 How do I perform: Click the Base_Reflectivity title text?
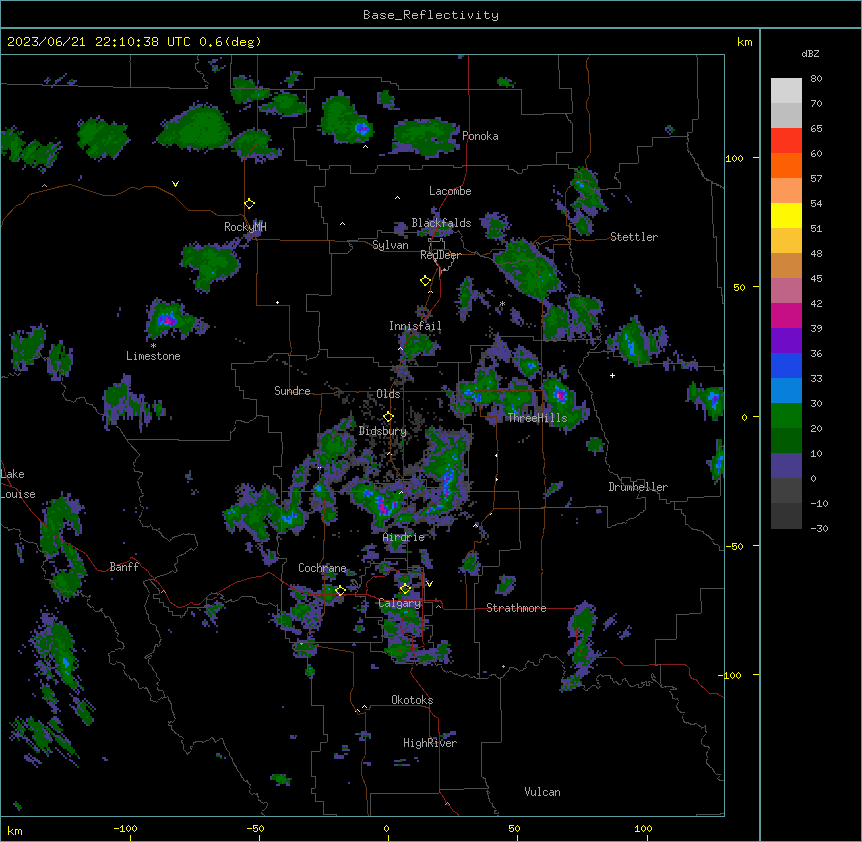pyautogui.click(x=431, y=15)
